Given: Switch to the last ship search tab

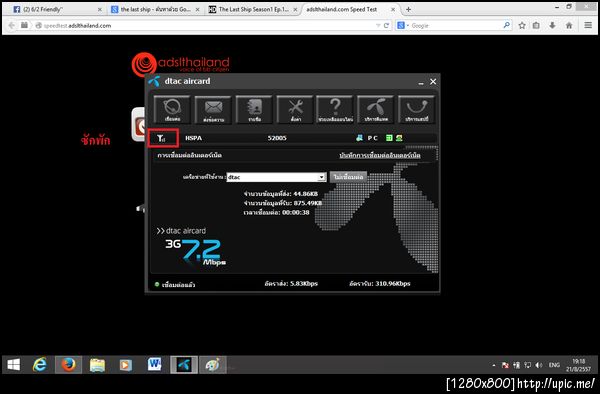Looking at the screenshot, I should pyautogui.click(x=155, y=9).
